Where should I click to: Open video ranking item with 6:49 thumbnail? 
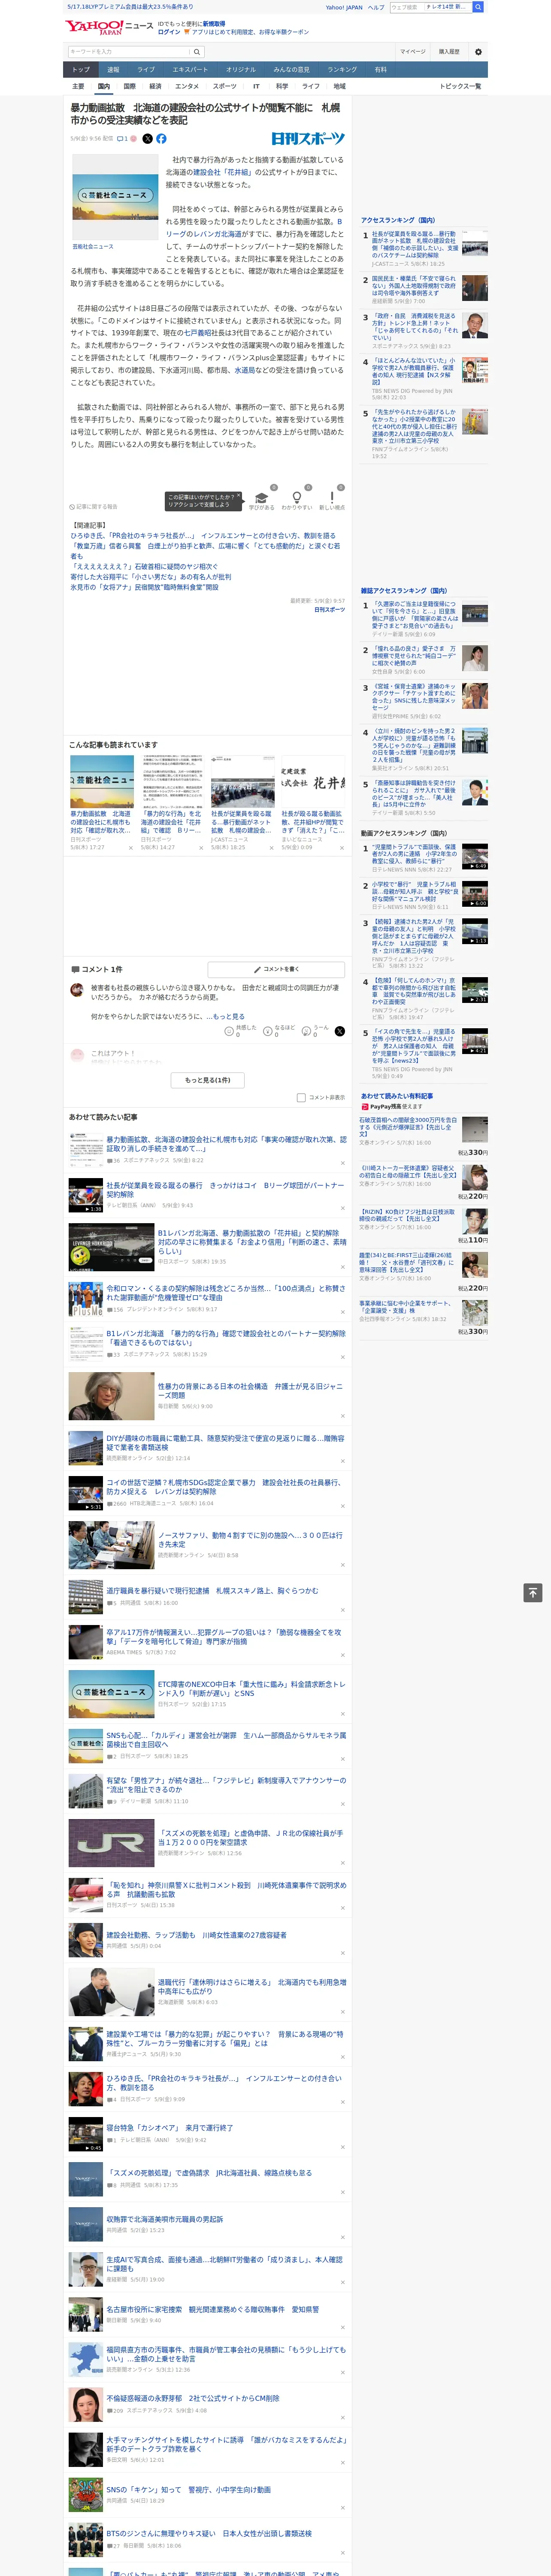point(475,857)
